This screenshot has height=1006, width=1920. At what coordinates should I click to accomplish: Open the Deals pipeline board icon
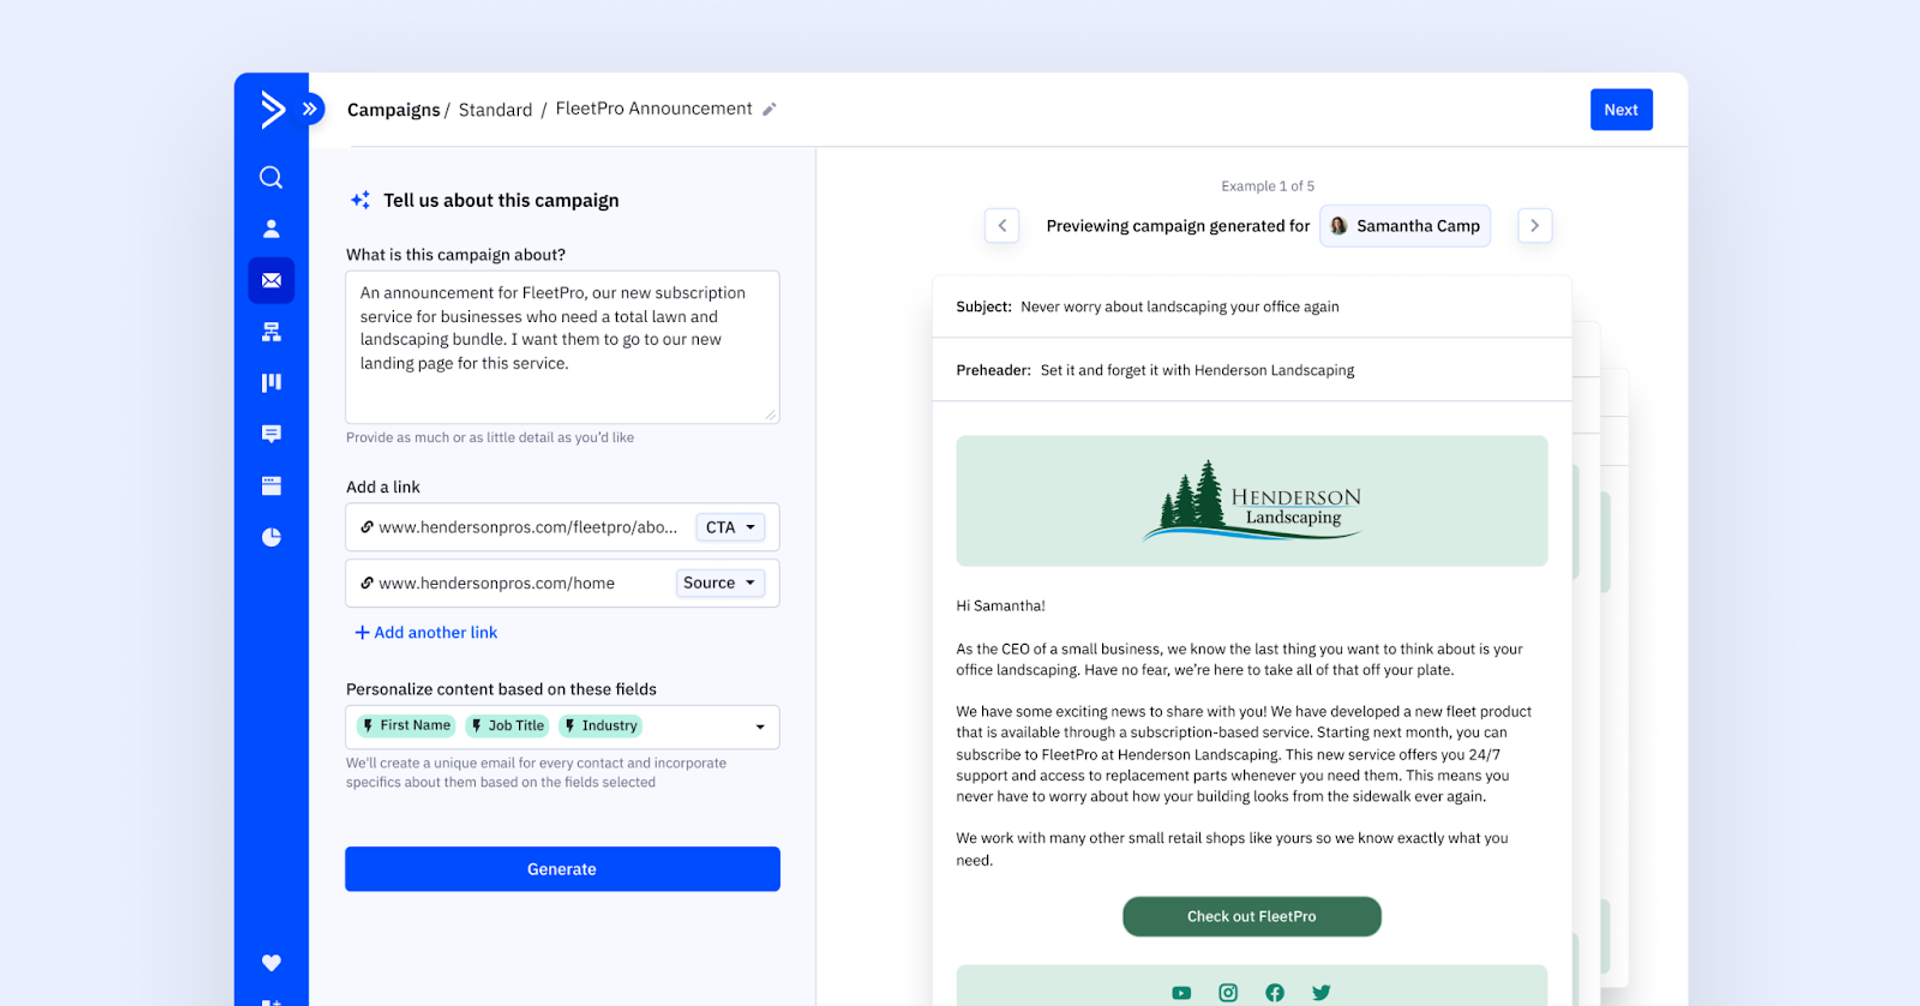(271, 383)
